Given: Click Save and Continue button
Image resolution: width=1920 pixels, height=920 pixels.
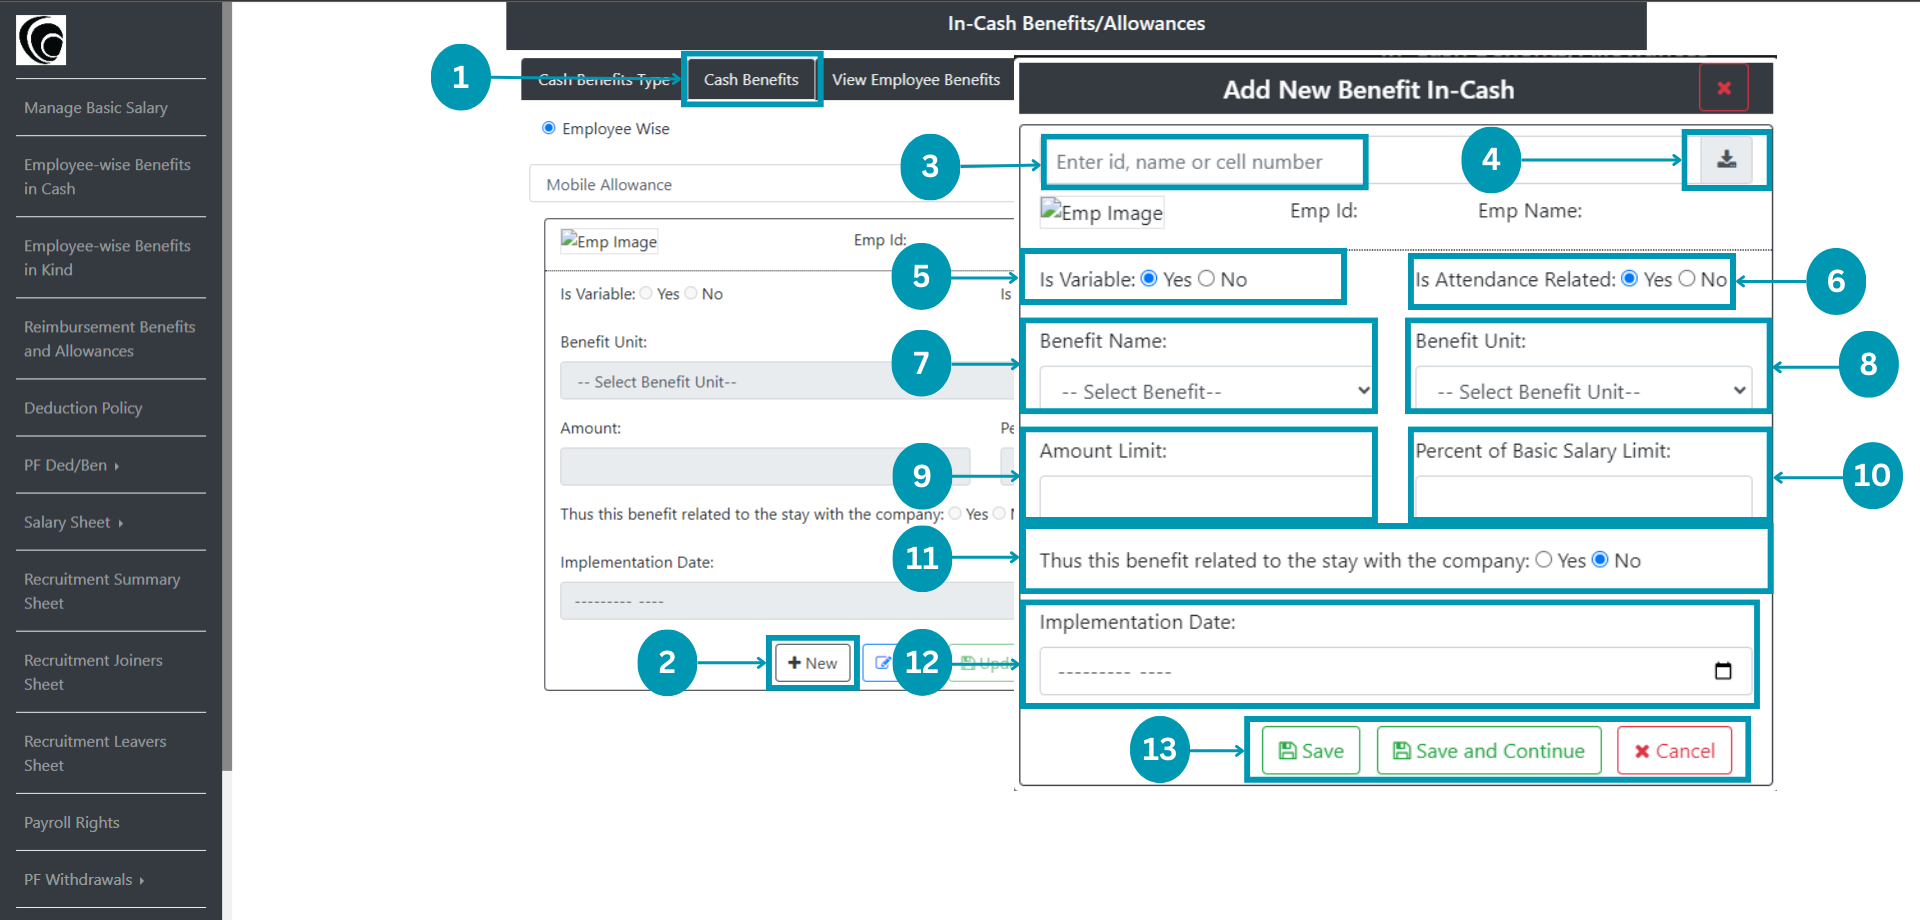Looking at the screenshot, I should (x=1489, y=750).
